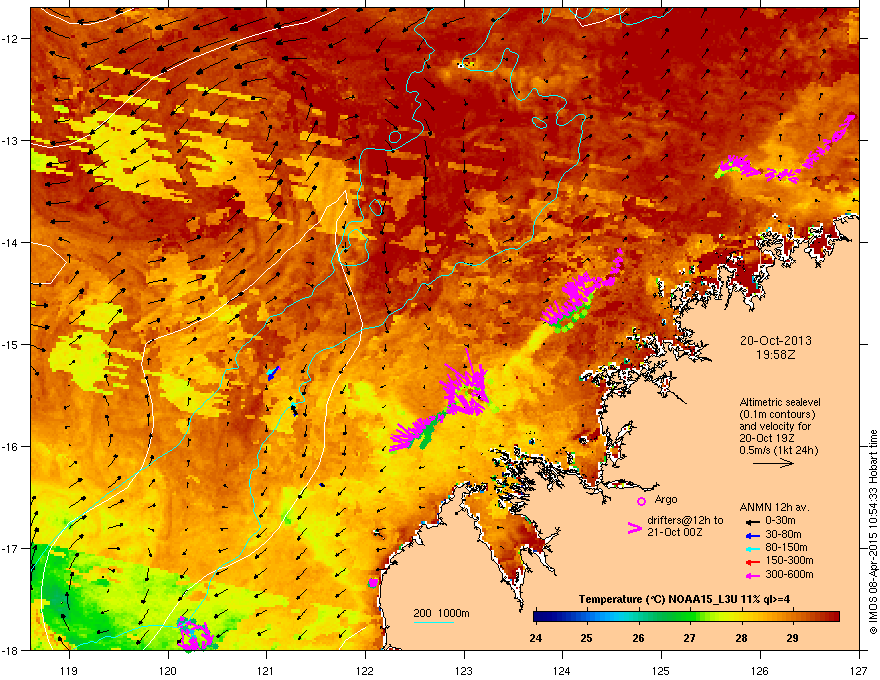Screen dimensions: 880x680
Task: Click the latitude axis label -15
Action: [x=10, y=344]
